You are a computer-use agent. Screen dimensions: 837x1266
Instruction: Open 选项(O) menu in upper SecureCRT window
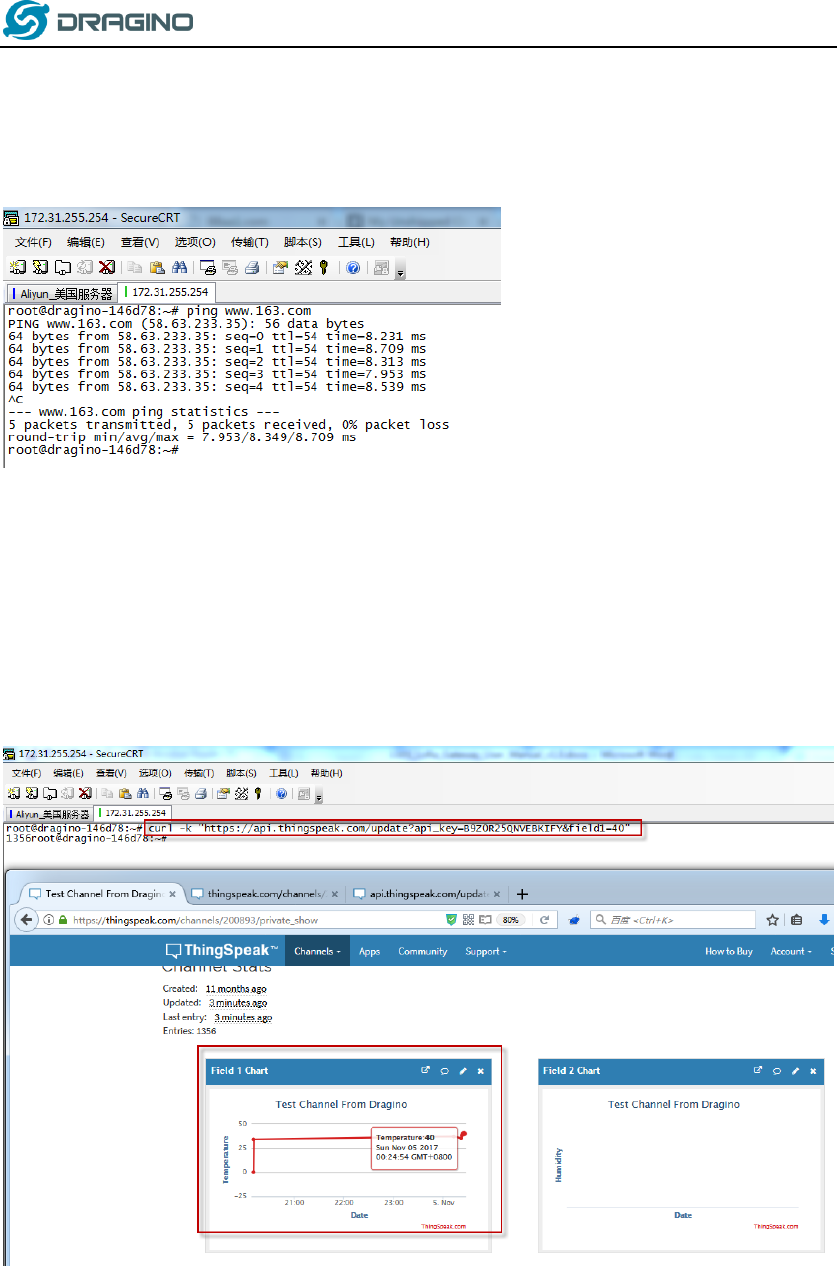(x=195, y=242)
